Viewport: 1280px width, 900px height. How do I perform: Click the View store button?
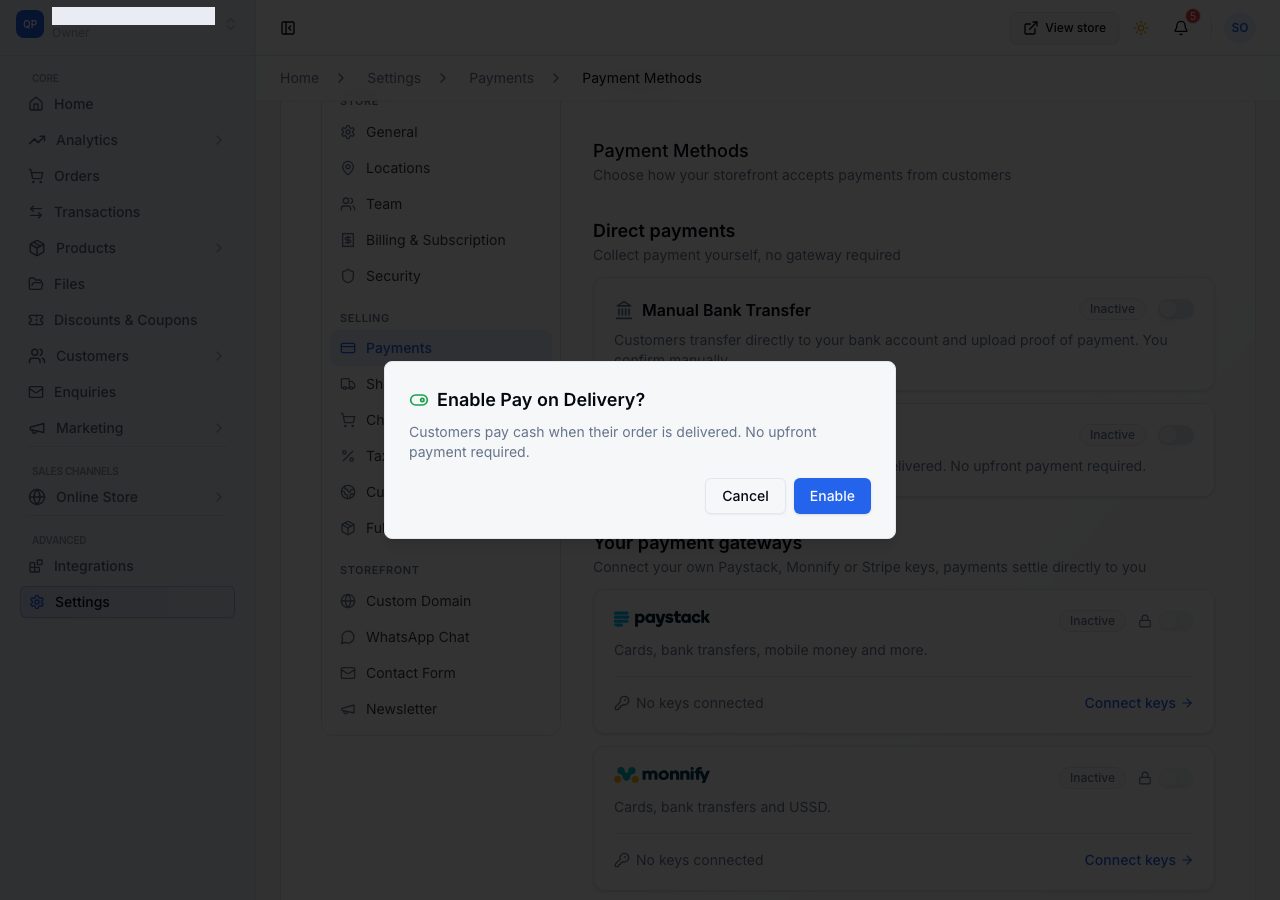(1064, 28)
